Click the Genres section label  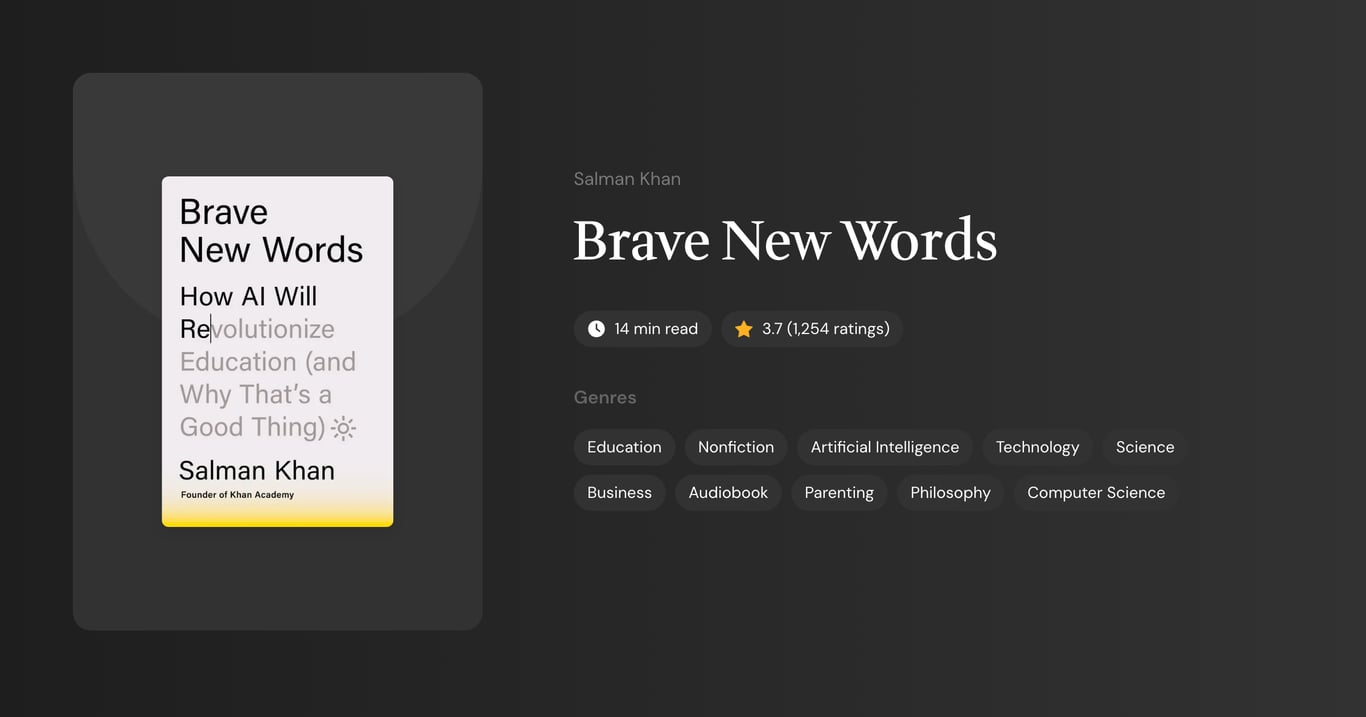[605, 397]
